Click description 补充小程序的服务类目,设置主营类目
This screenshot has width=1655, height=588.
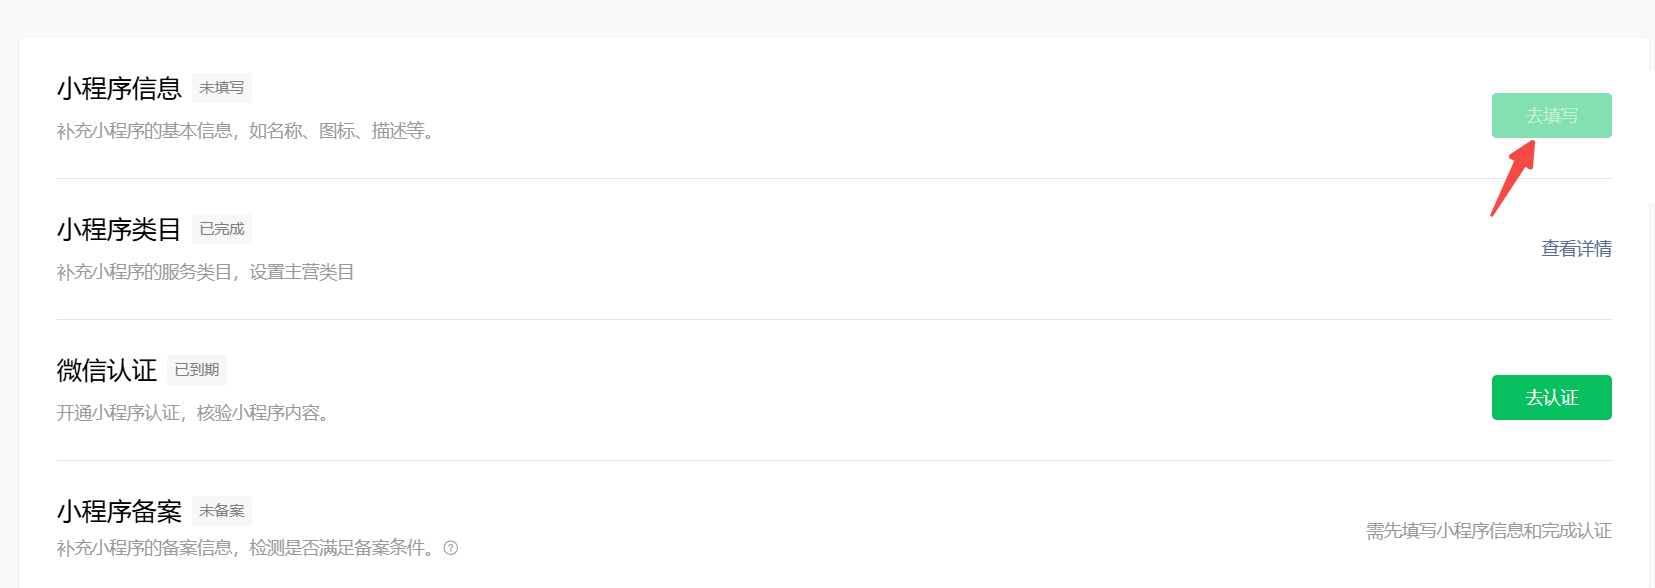click(x=206, y=272)
